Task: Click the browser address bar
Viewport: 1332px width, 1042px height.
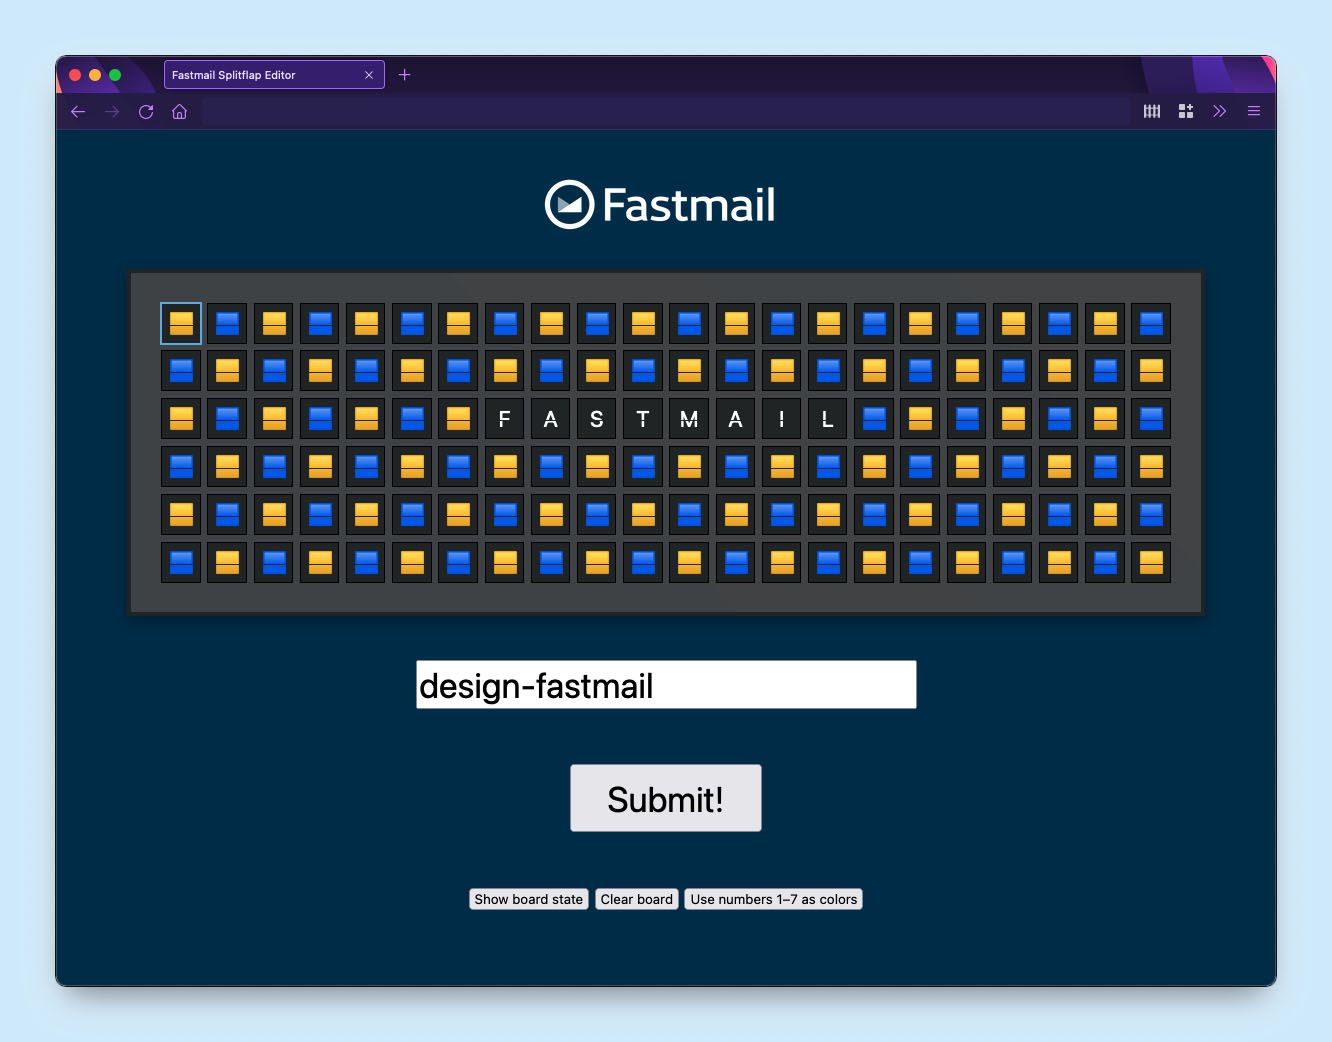Action: pos(665,112)
